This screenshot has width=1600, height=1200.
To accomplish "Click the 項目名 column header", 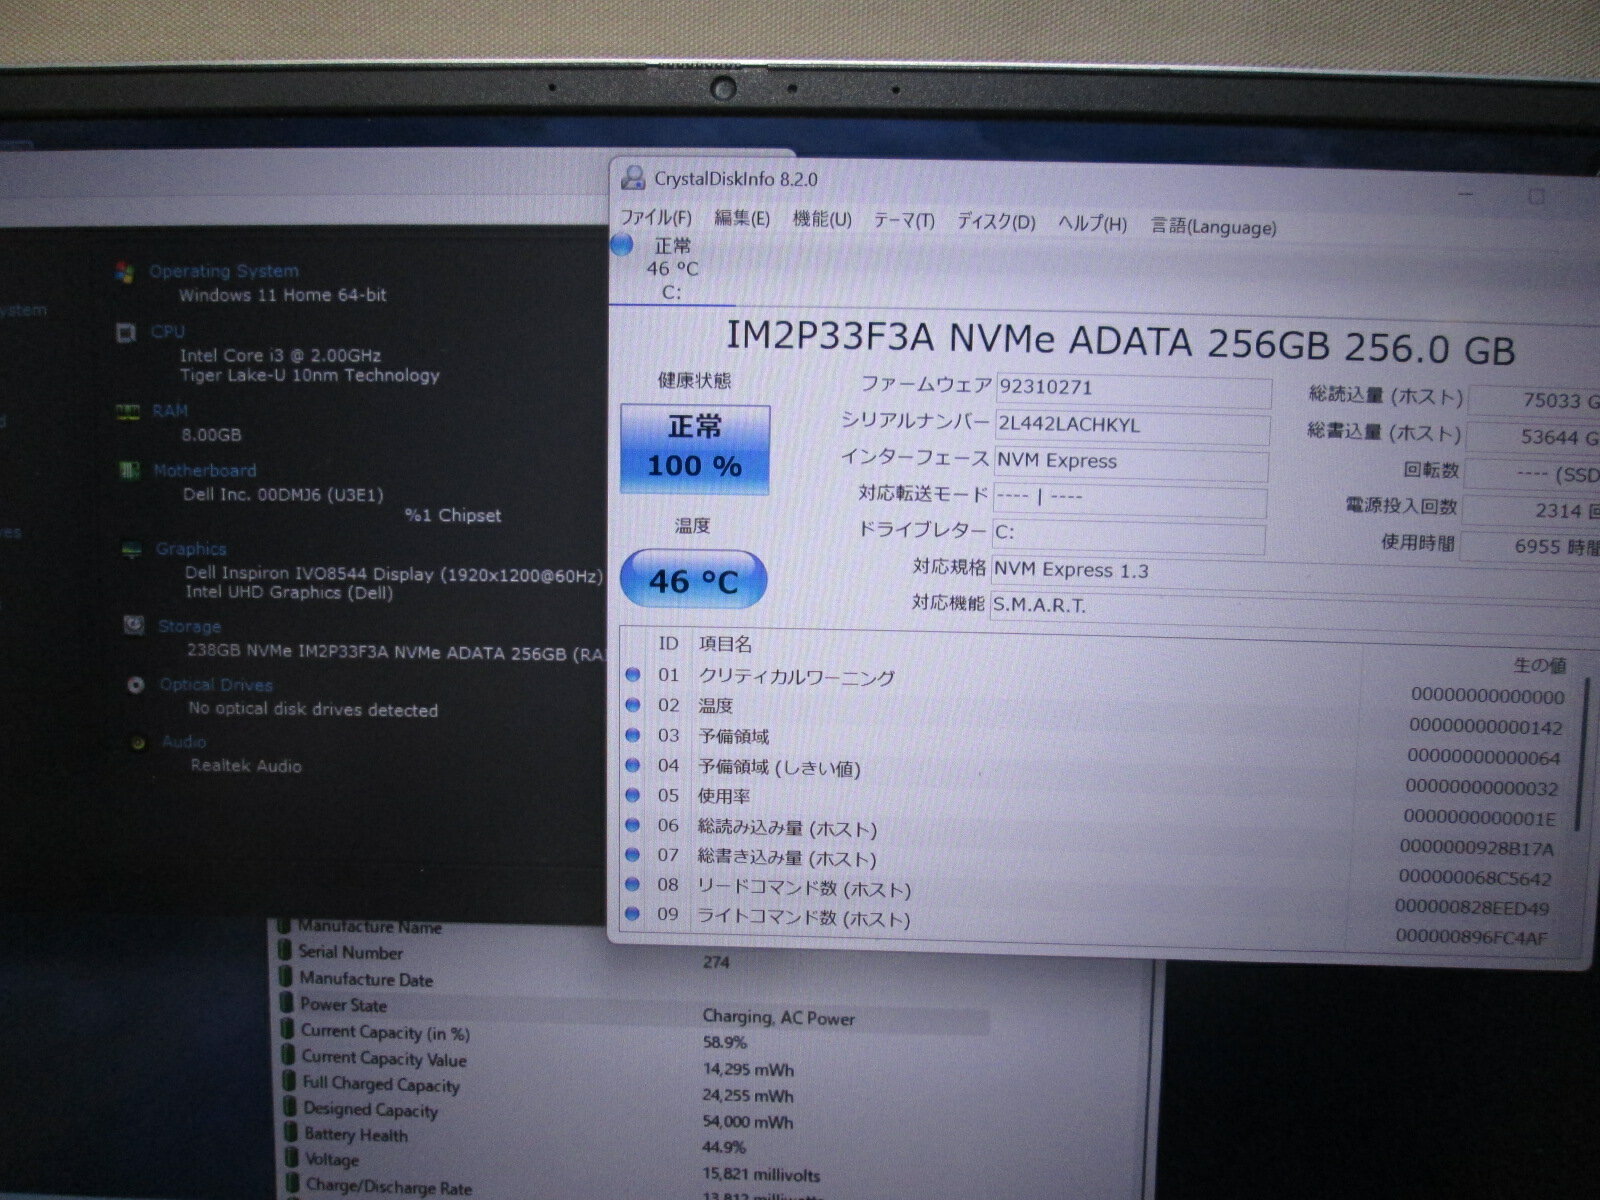I will 726,644.
